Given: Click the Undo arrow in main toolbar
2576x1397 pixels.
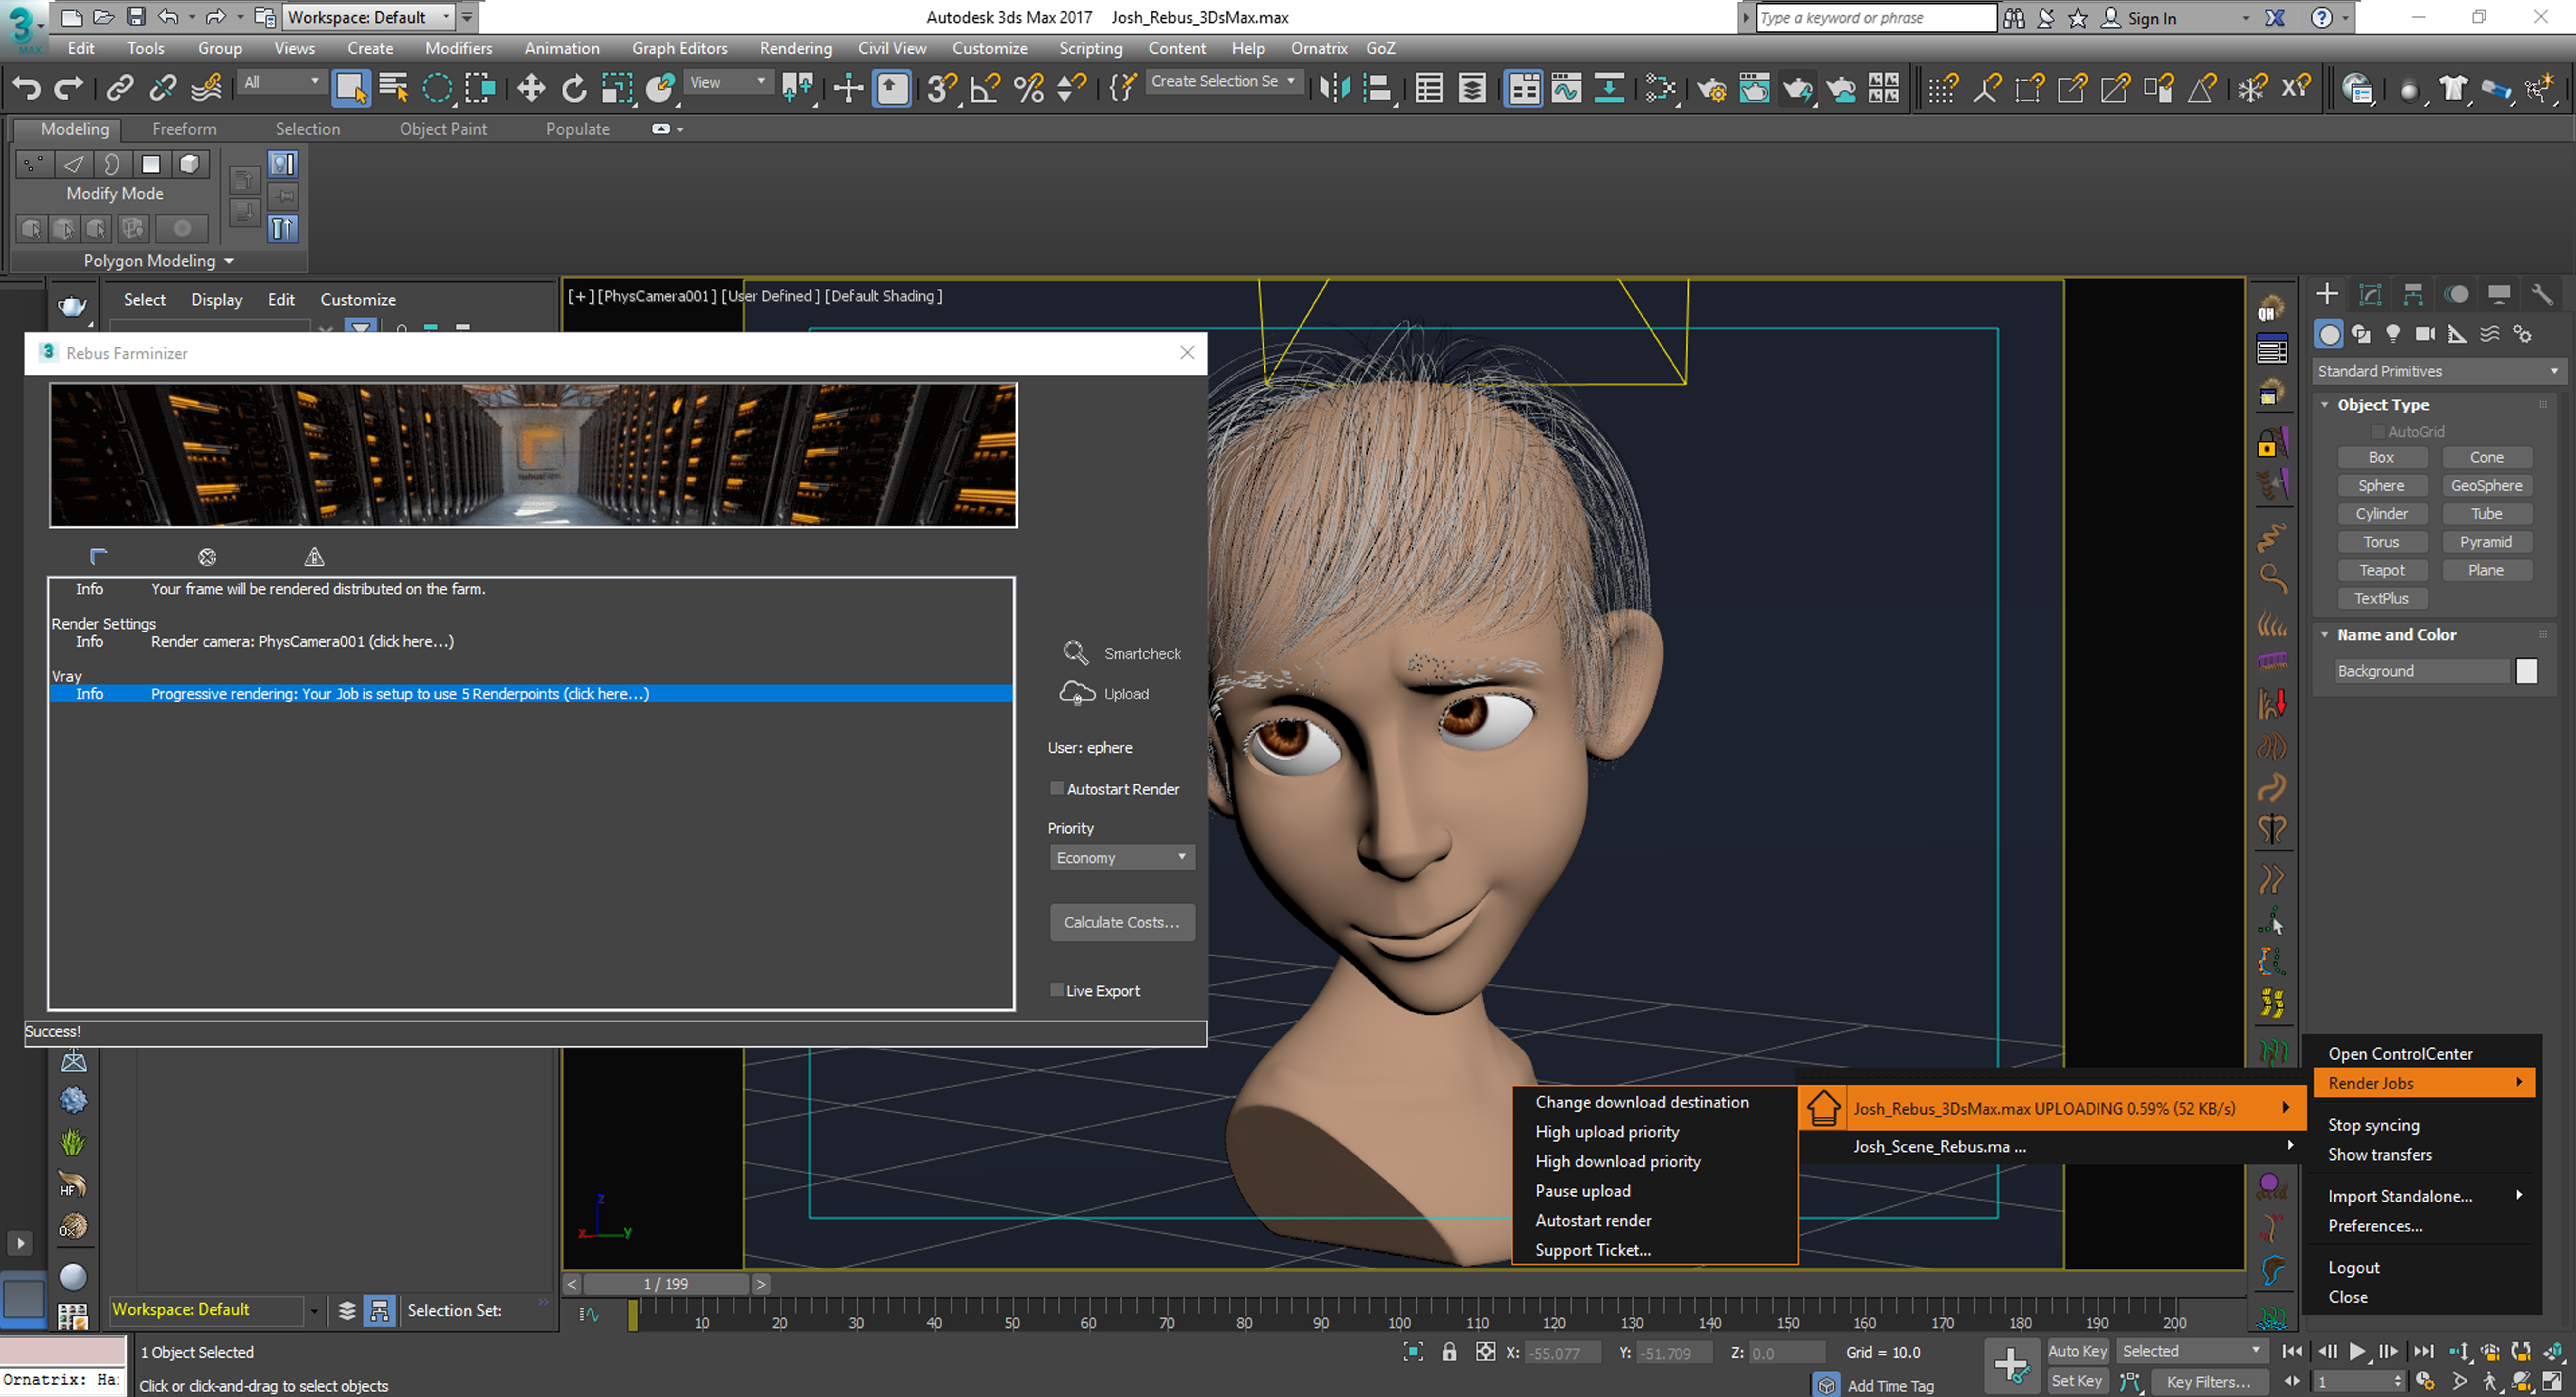Looking at the screenshot, I should point(26,89).
